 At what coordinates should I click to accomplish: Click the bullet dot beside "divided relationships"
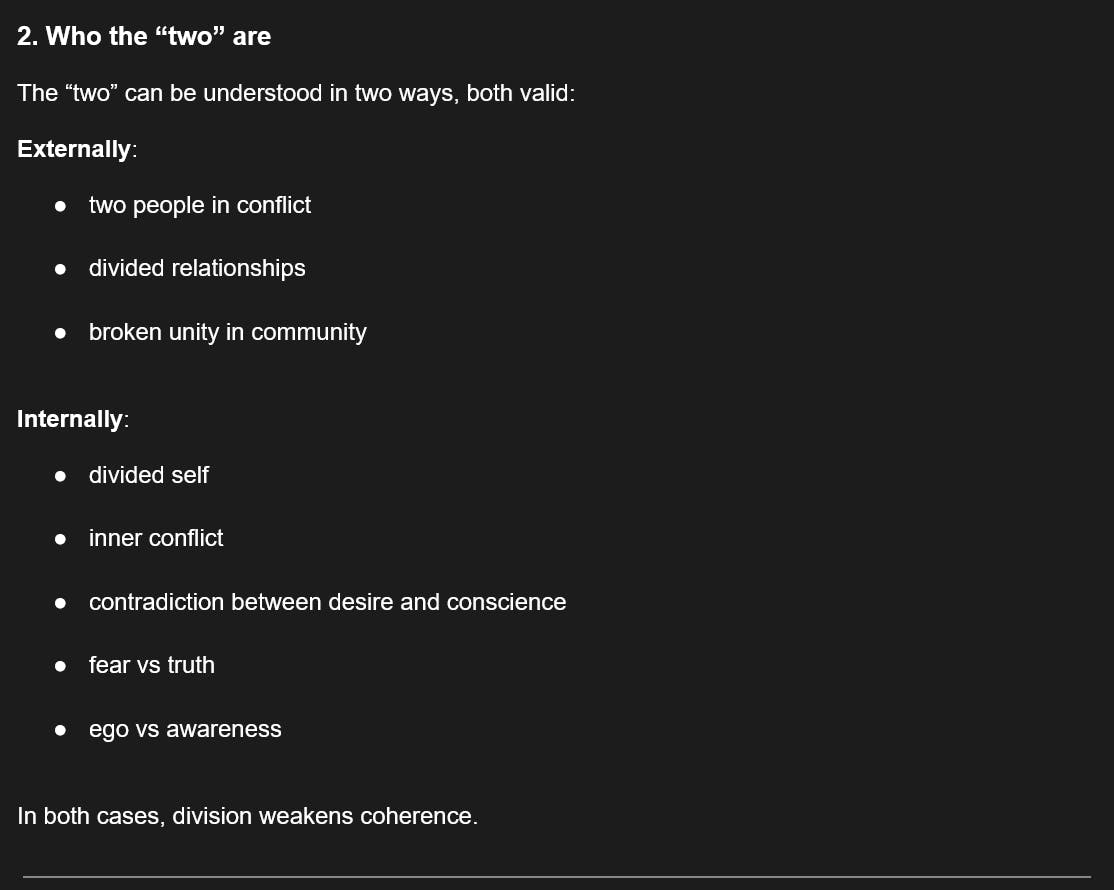[x=61, y=269]
